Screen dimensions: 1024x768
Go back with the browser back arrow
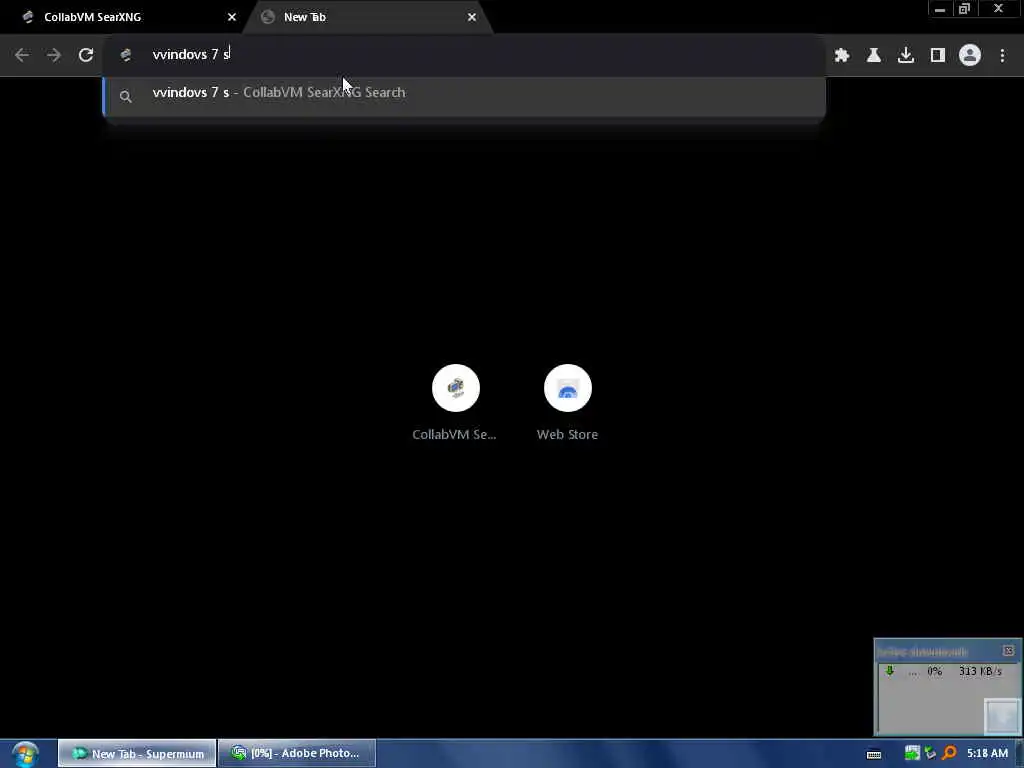point(22,55)
